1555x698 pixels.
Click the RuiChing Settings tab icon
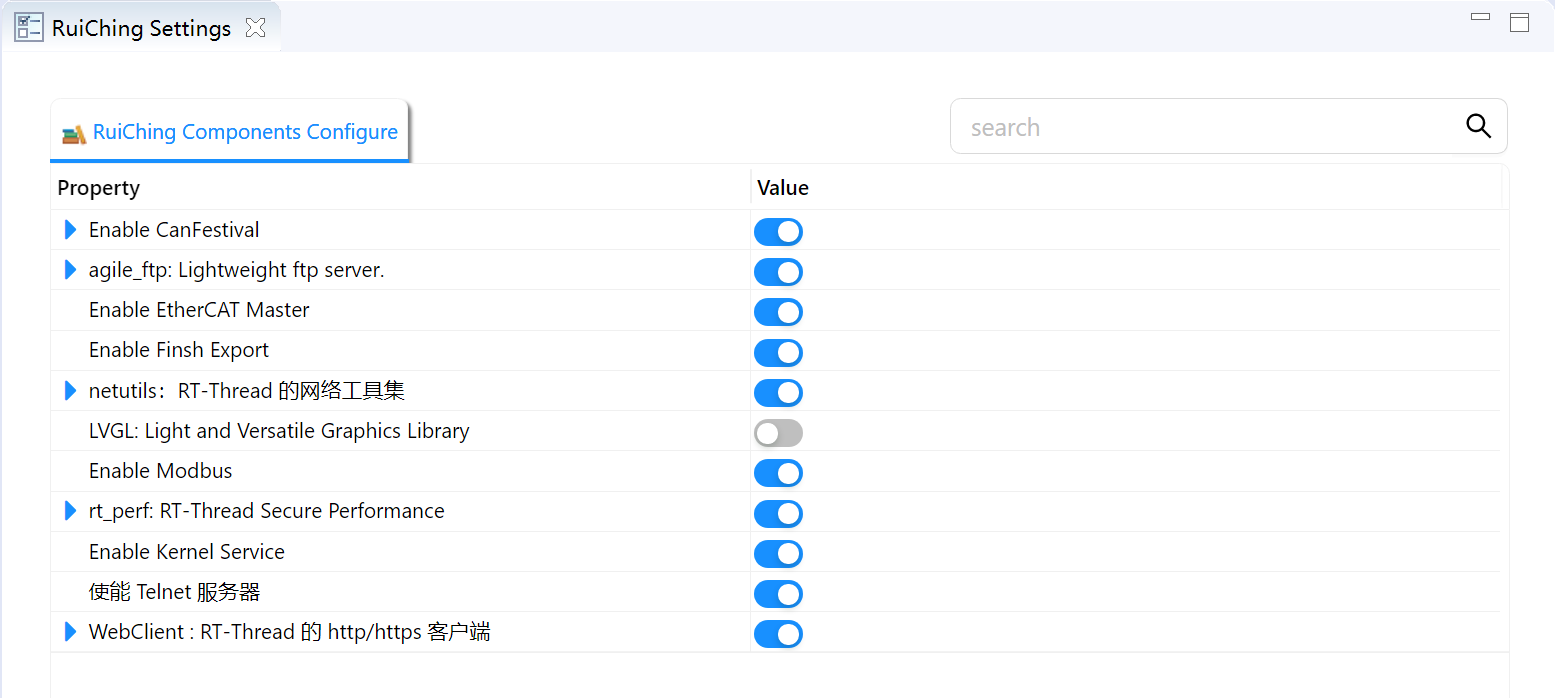28,28
